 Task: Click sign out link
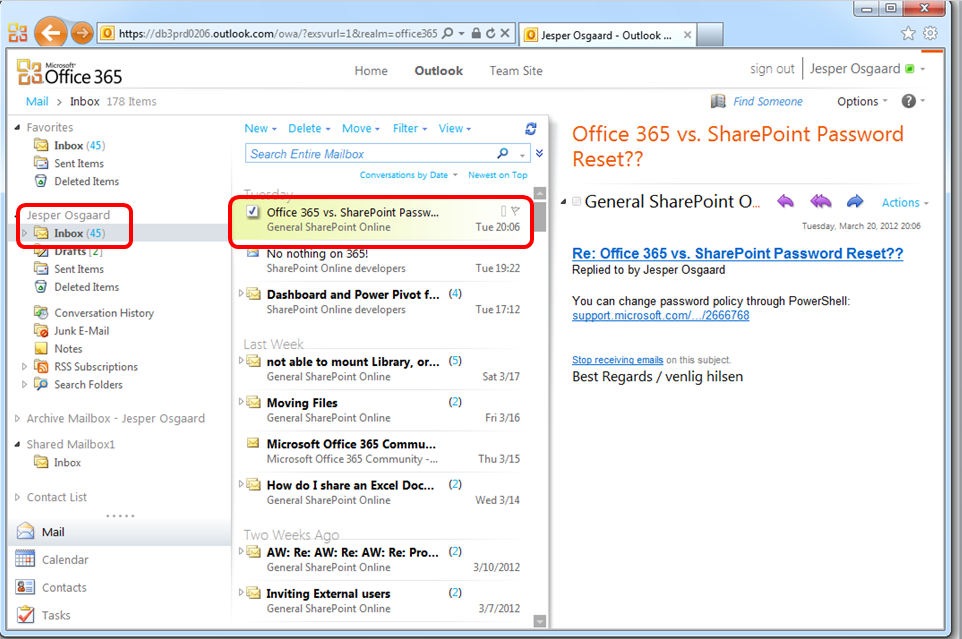[x=772, y=69]
